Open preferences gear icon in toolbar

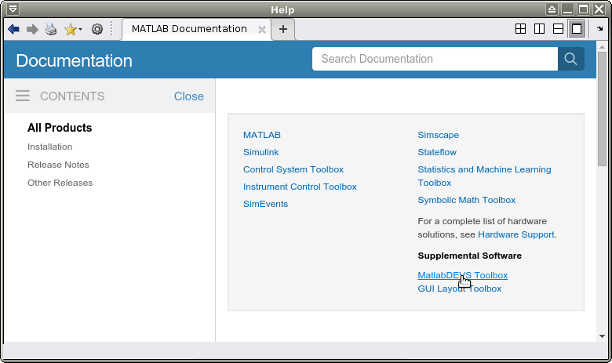click(x=97, y=29)
